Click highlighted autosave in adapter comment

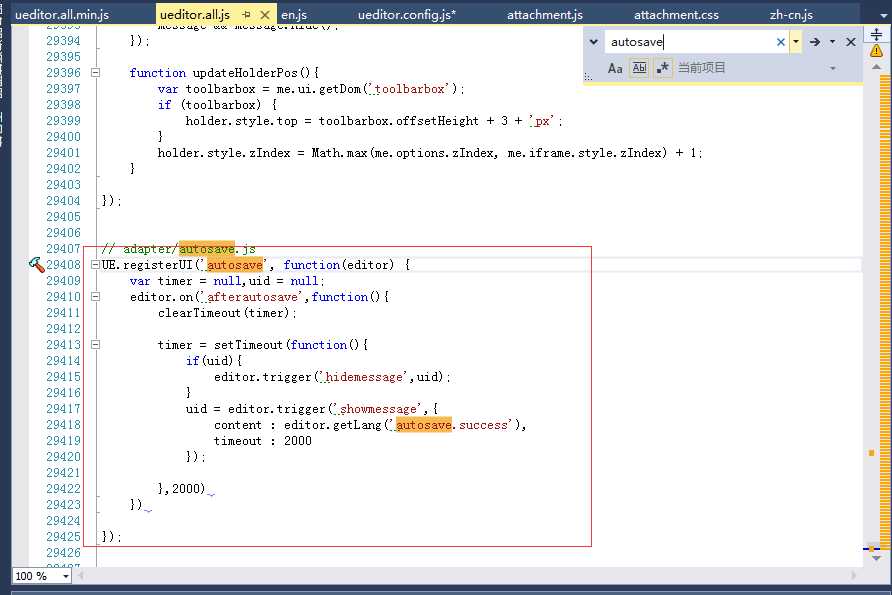click(207, 249)
